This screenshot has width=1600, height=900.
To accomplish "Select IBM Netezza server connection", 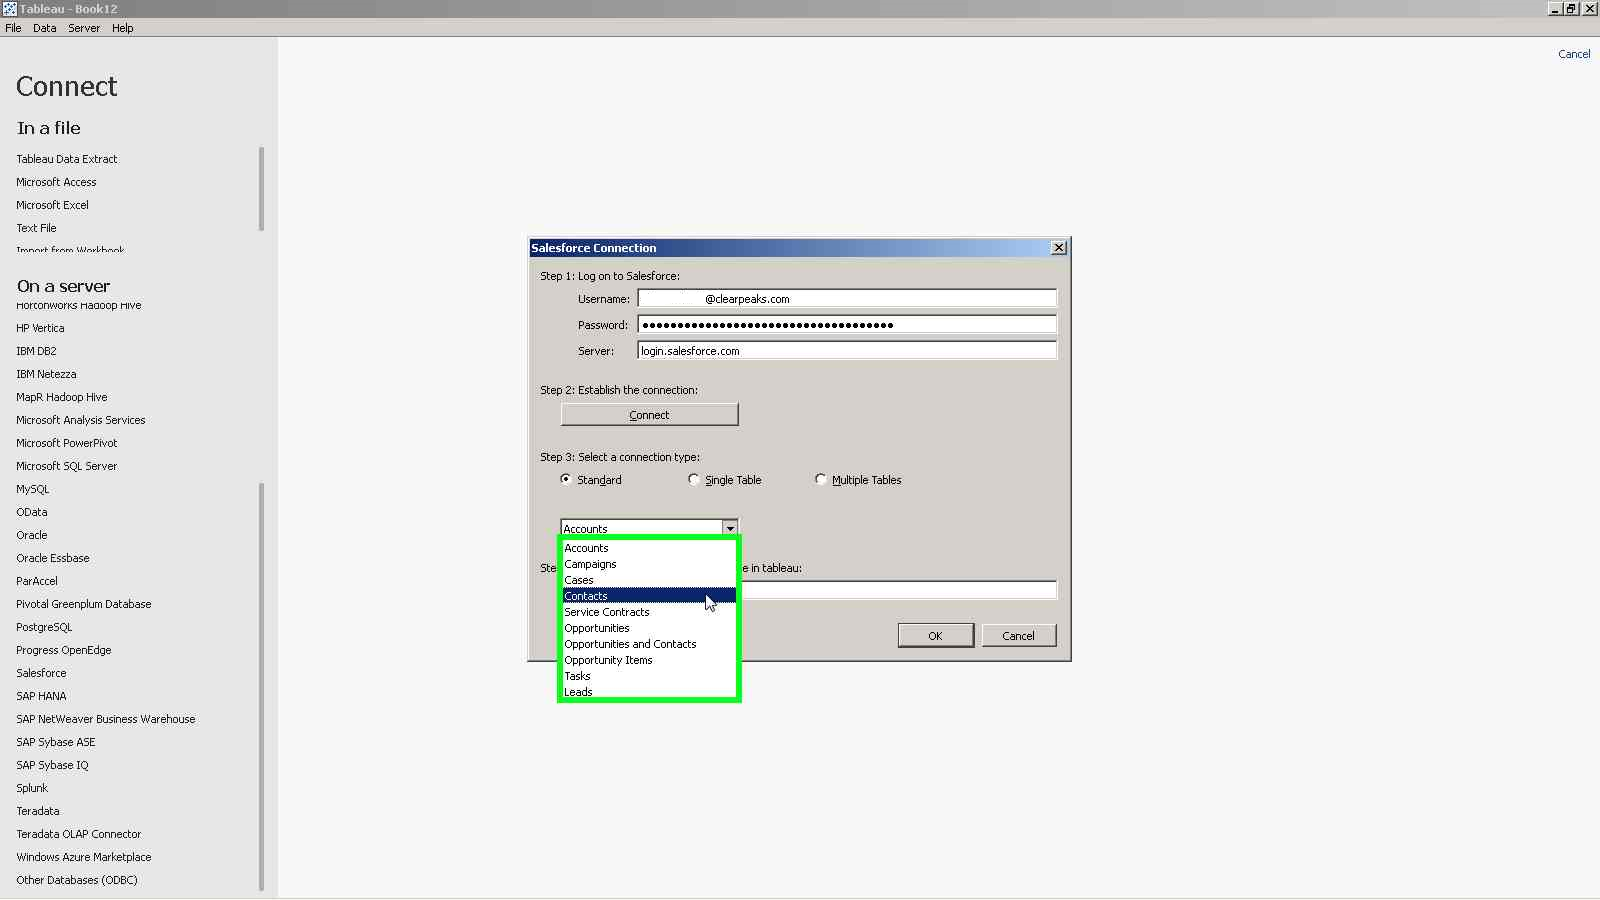I will pos(46,374).
